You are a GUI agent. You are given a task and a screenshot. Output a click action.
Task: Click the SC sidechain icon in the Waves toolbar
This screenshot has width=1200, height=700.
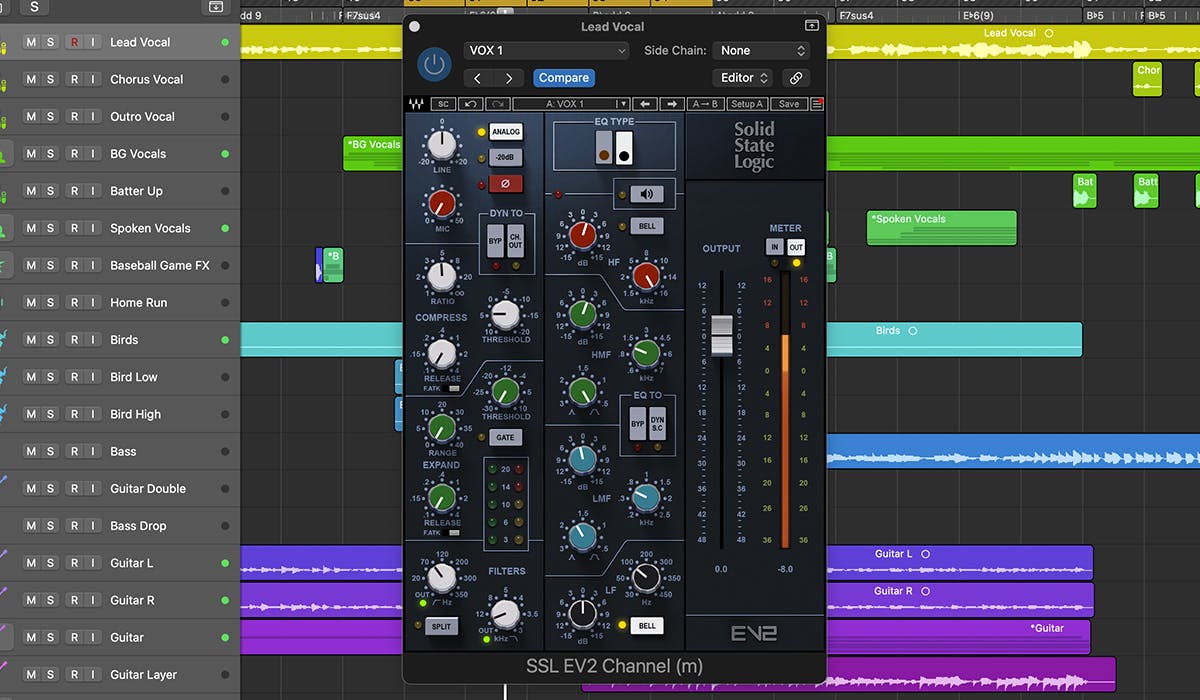[x=443, y=103]
